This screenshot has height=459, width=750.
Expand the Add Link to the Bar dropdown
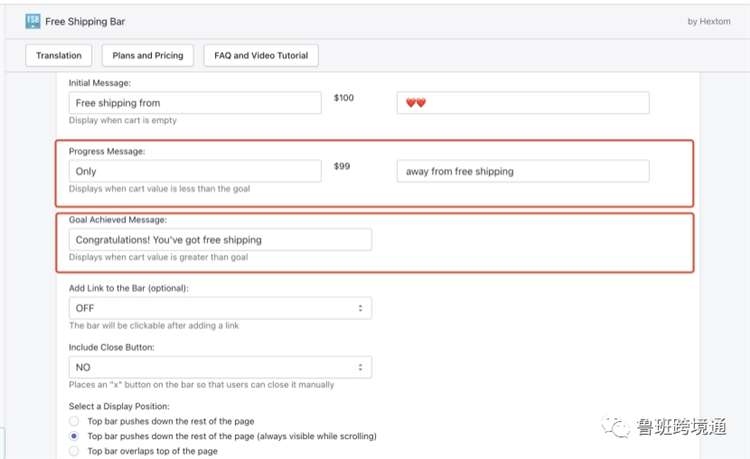(x=220, y=308)
